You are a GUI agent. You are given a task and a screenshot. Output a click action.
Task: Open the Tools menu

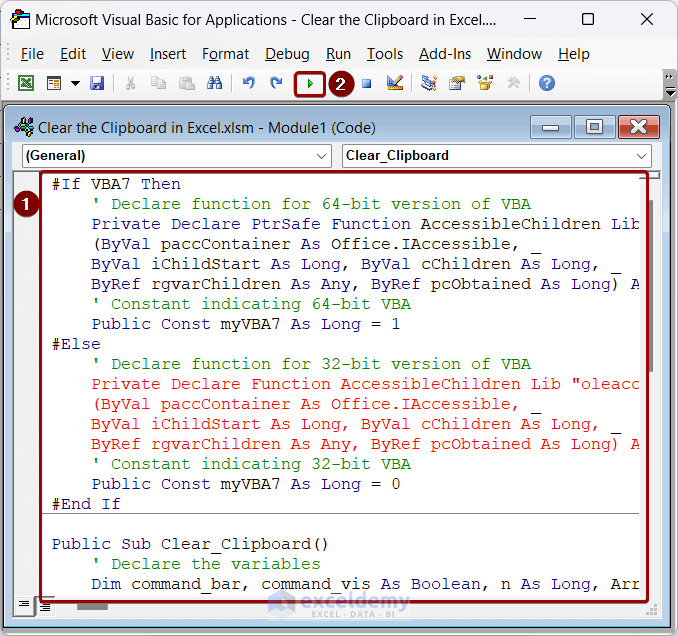pos(385,54)
